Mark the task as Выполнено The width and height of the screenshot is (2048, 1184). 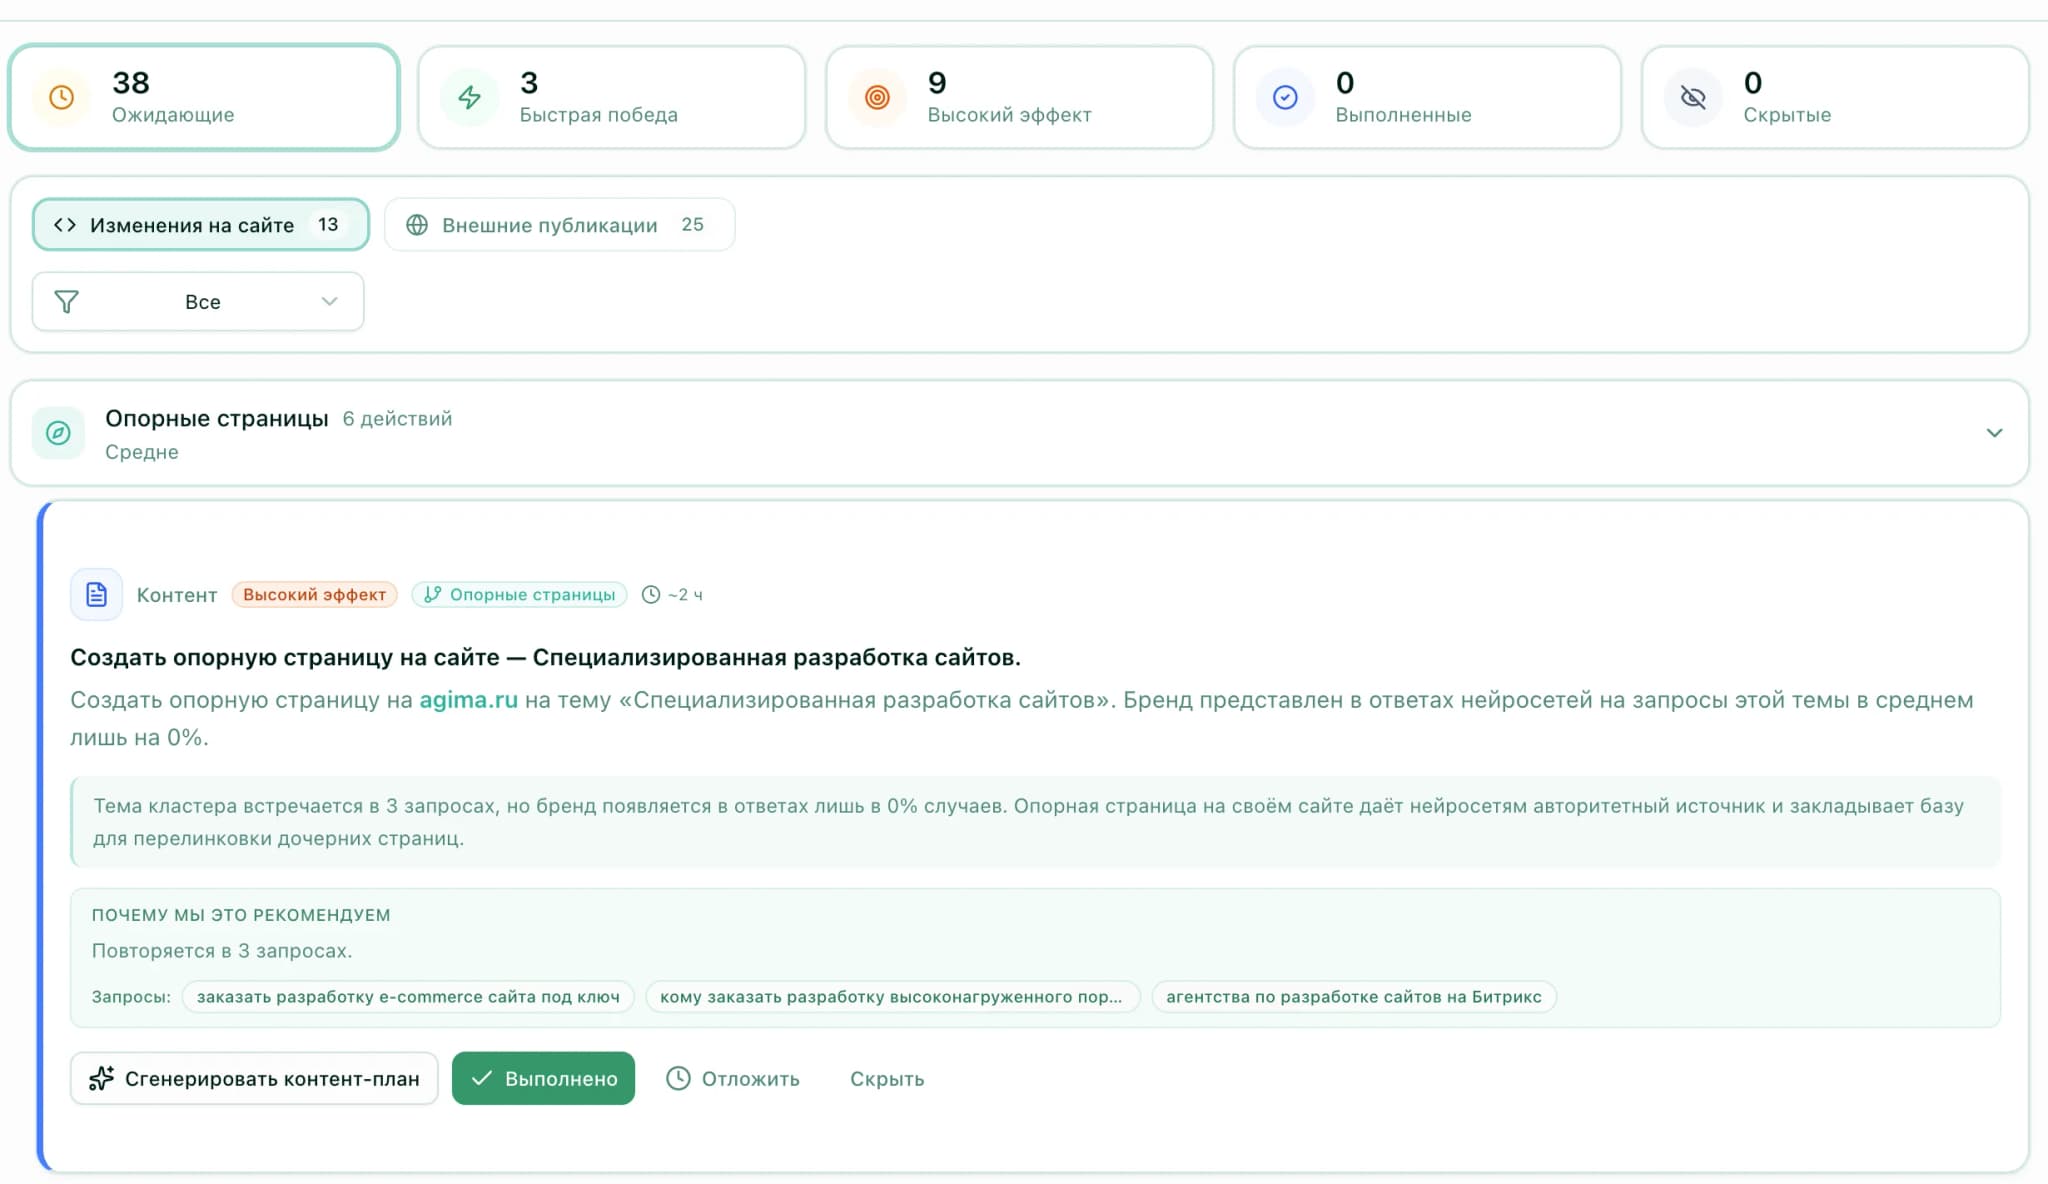click(x=543, y=1078)
